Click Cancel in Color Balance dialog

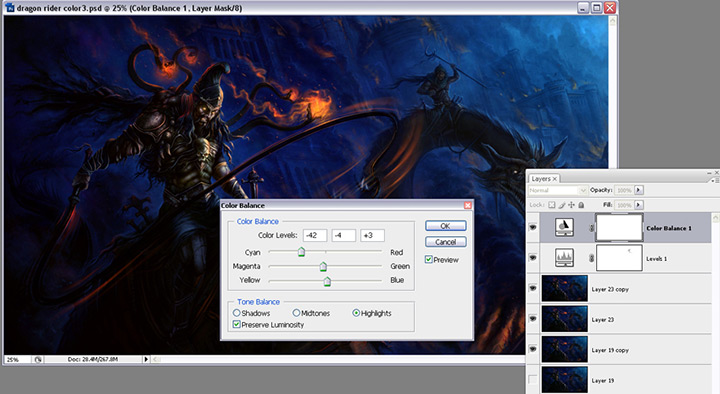tap(445, 242)
